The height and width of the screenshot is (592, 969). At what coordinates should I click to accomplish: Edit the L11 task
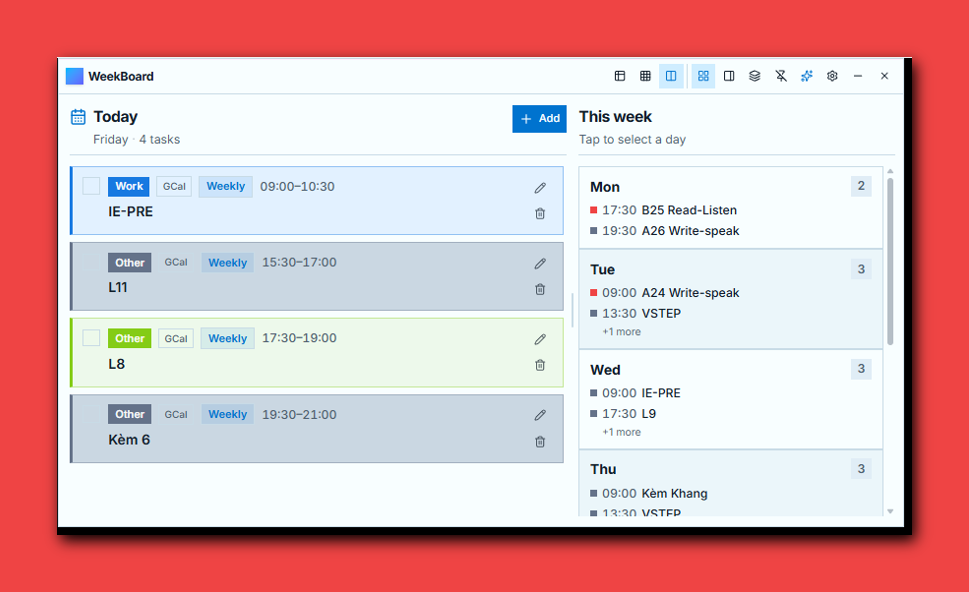[540, 264]
